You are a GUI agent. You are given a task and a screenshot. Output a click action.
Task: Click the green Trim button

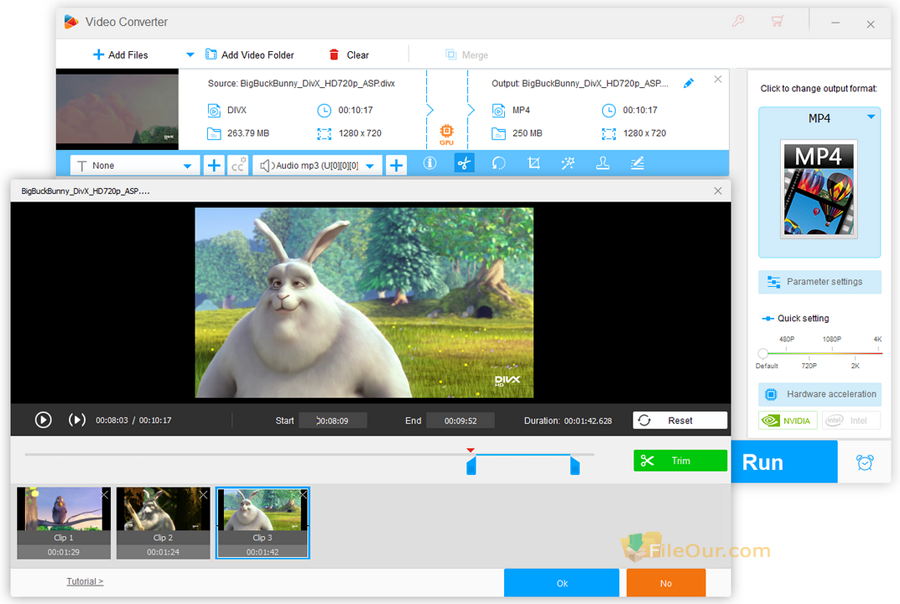[x=680, y=460]
